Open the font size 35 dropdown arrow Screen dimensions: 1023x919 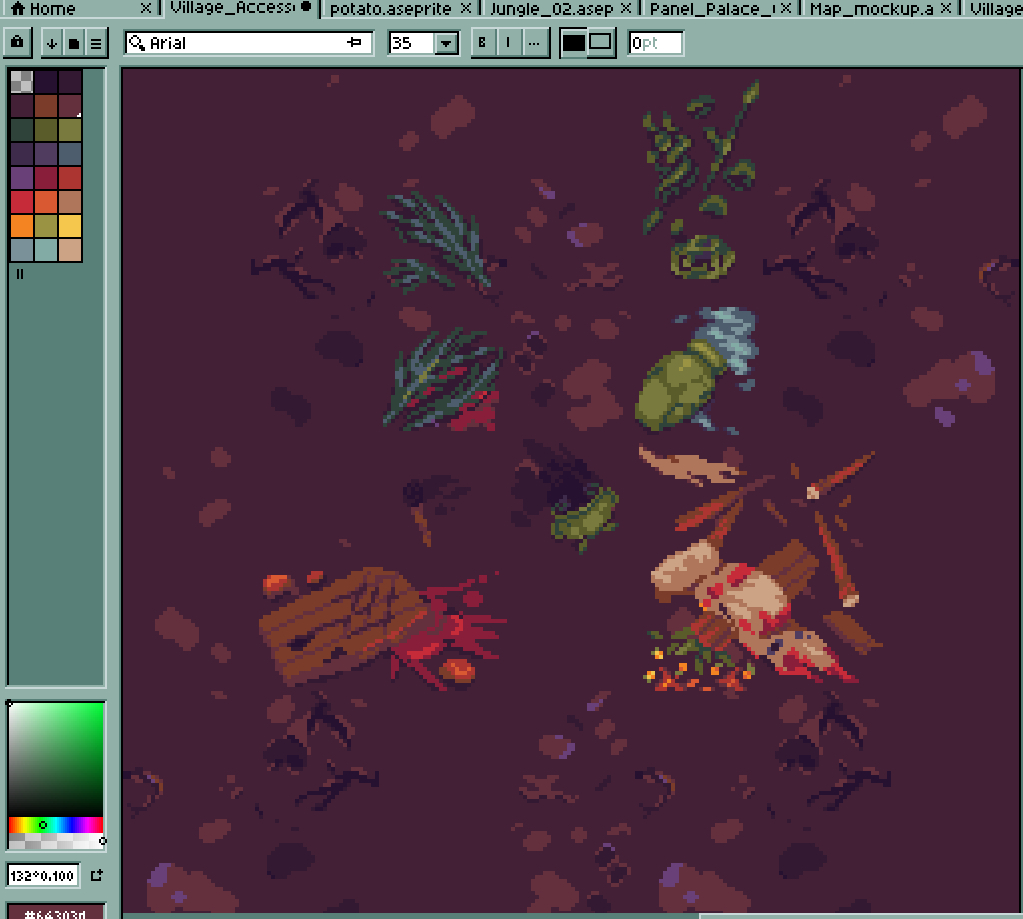pos(446,44)
